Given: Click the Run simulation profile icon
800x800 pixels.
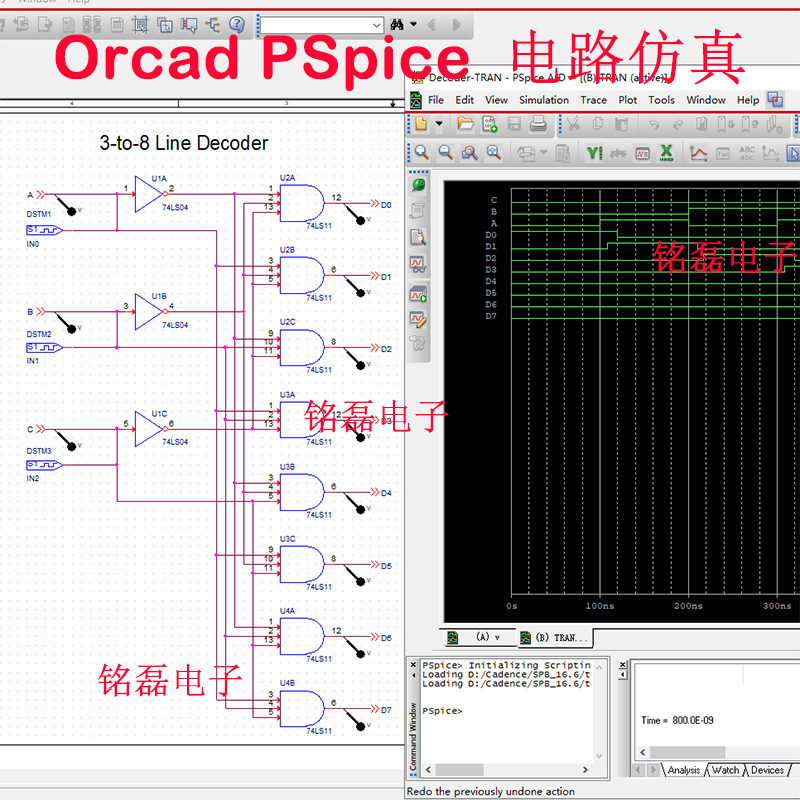Looking at the screenshot, I should tap(418, 294).
